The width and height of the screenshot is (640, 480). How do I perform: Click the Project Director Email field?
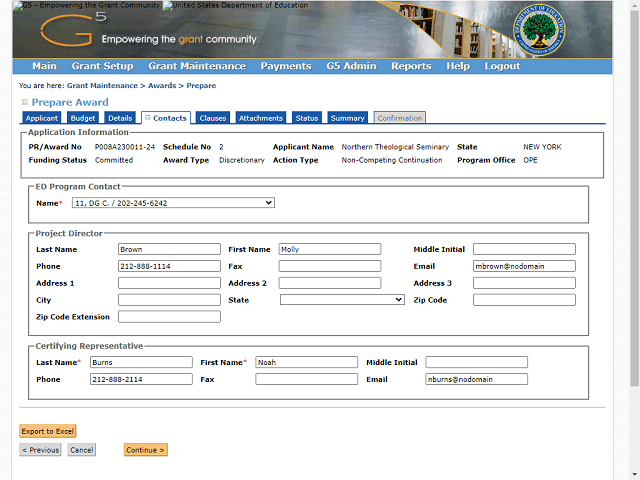point(524,266)
